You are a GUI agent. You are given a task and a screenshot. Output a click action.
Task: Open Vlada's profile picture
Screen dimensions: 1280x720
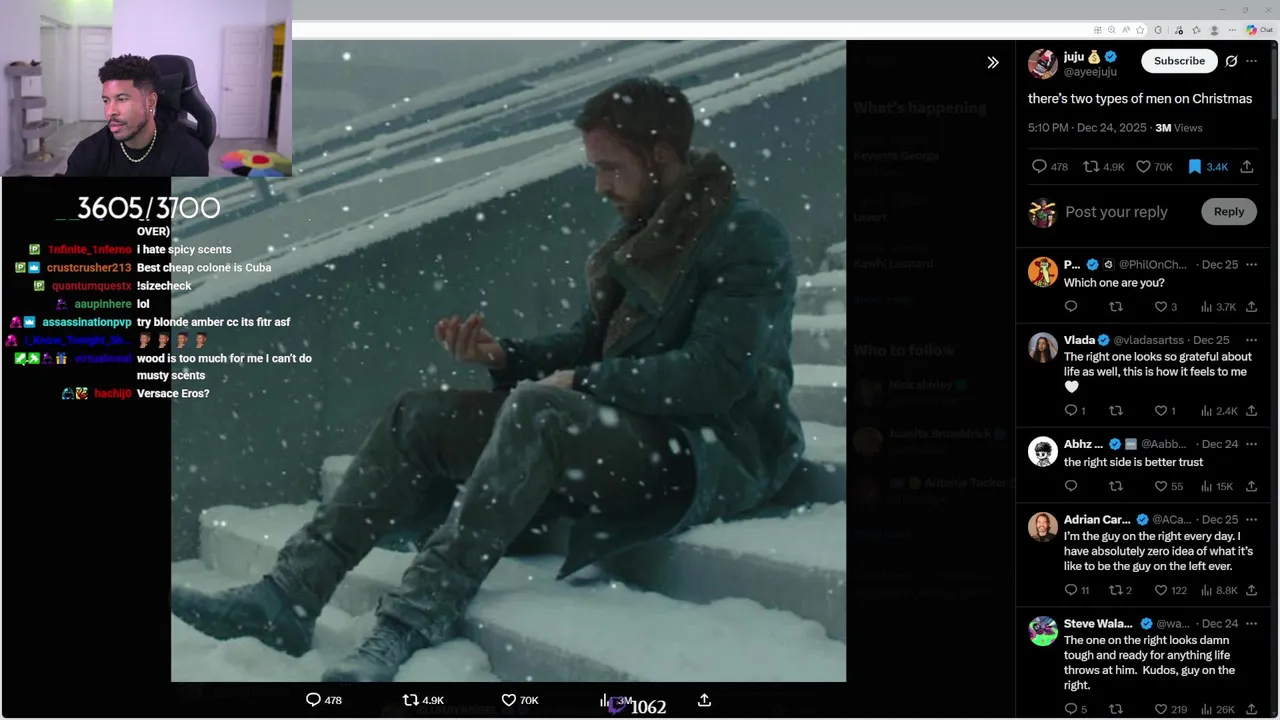[x=1043, y=347]
